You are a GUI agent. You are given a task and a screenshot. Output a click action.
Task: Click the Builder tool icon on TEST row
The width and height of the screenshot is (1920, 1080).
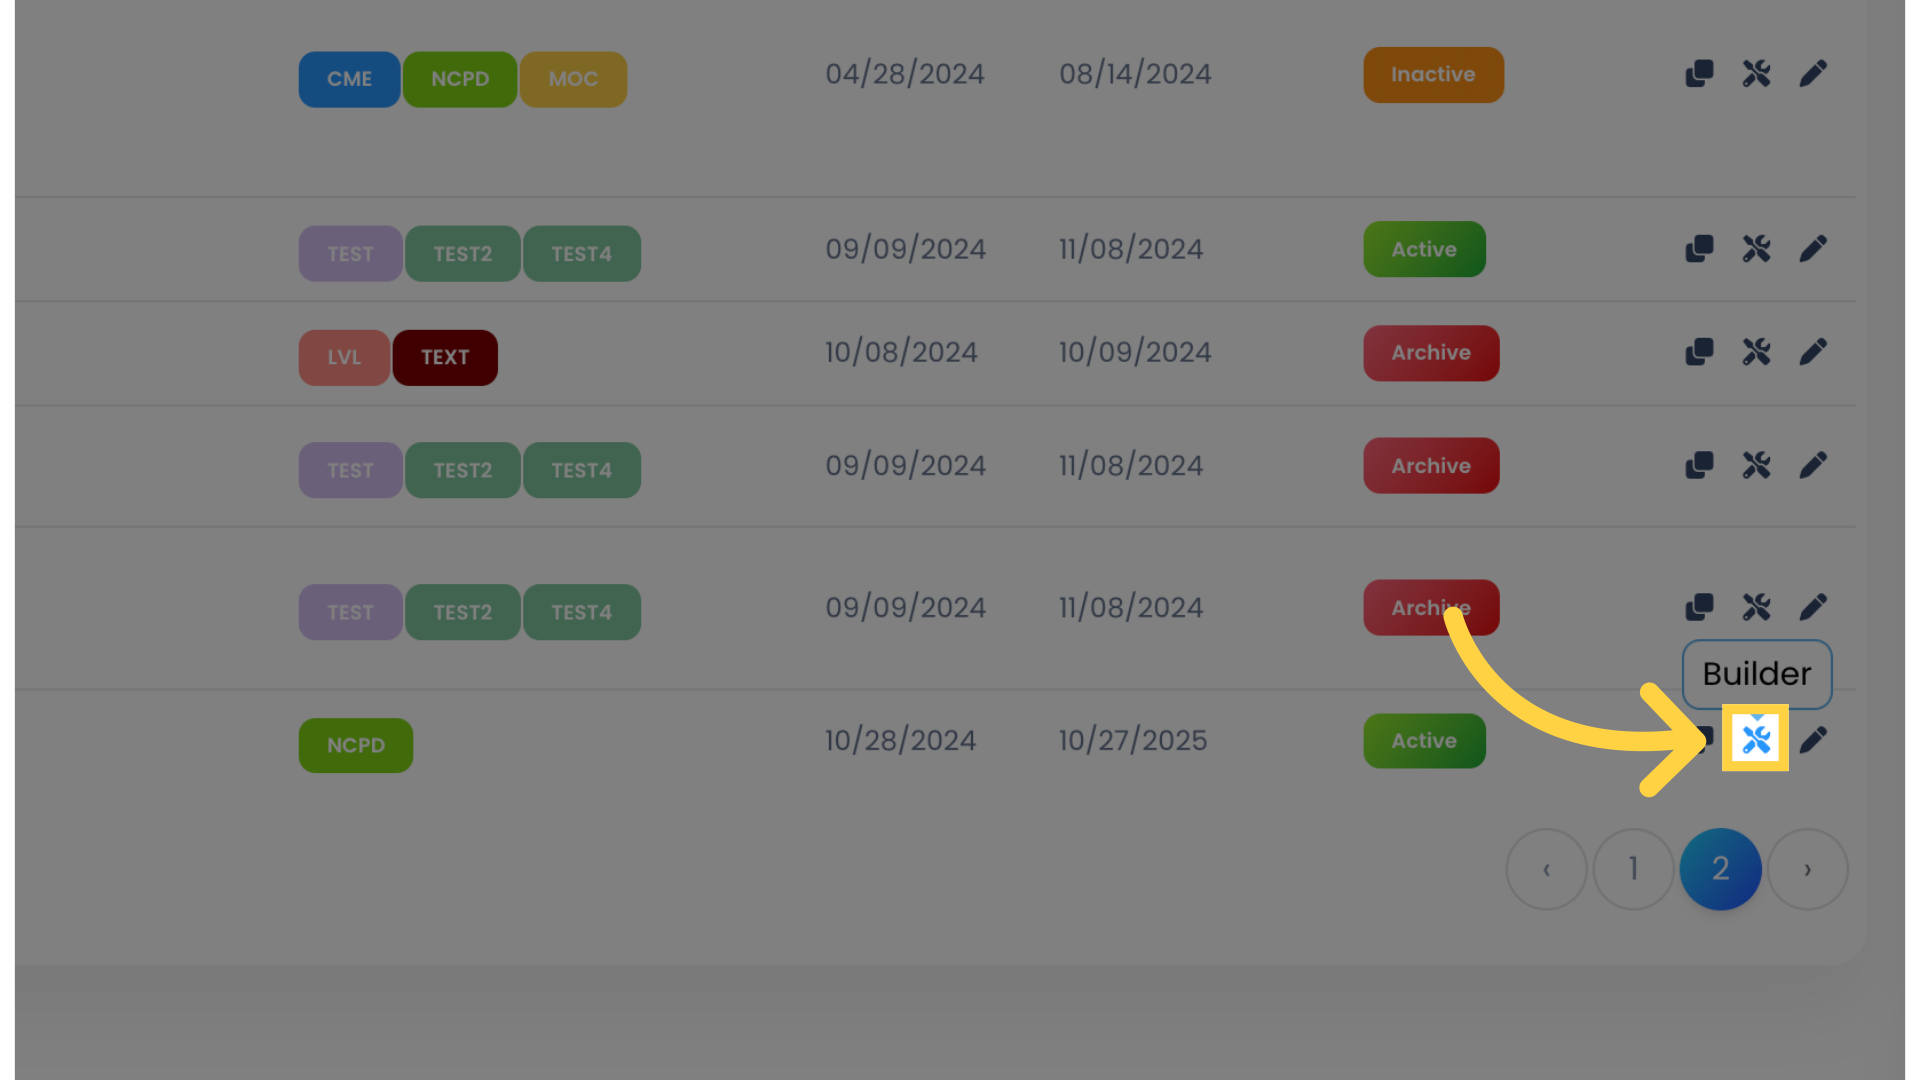[1756, 249]
